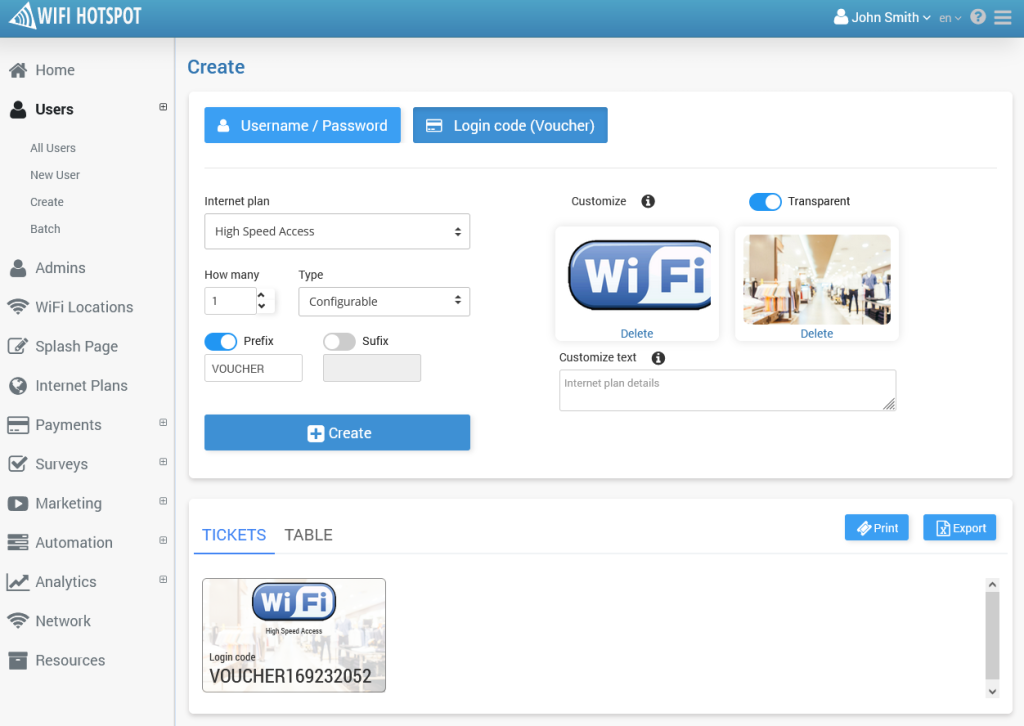The height and width of the screenshot is (726, 1024).
Task: Click the Customize info icon
Action: click(x=648, y=201)
